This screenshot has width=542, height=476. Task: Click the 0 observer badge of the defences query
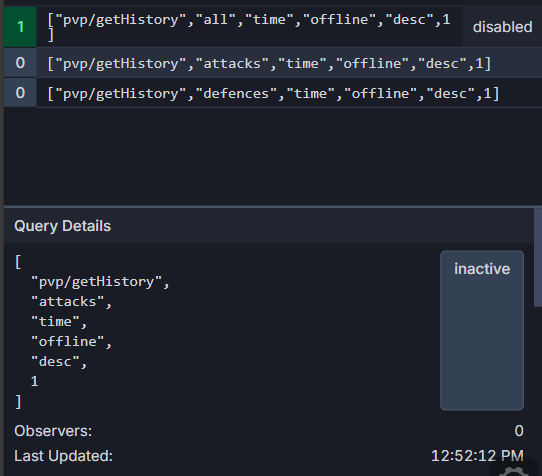(x=20, y=93)
